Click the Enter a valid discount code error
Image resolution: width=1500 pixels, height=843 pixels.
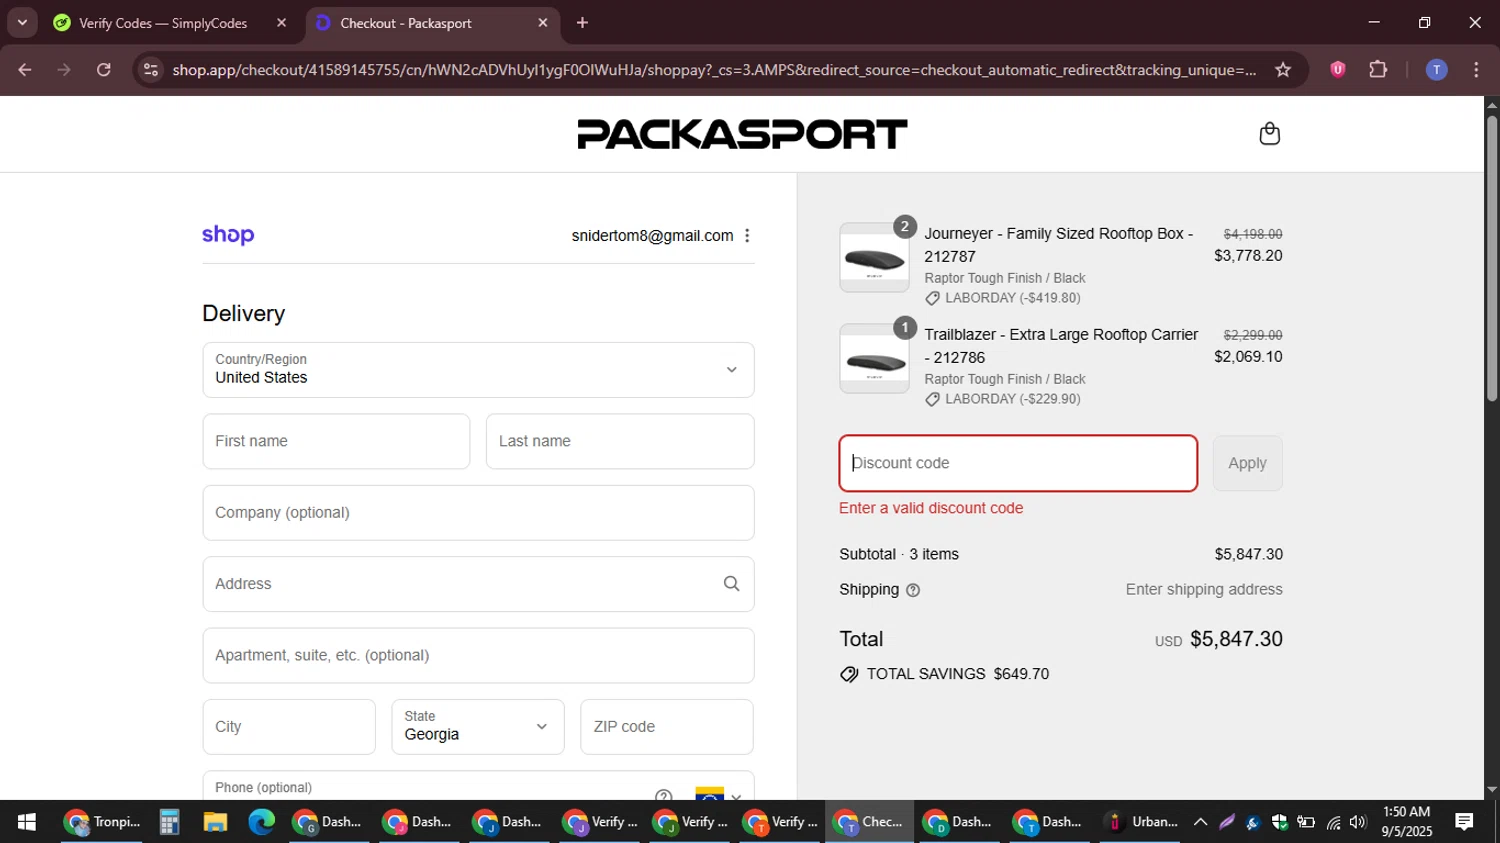[x=931, y=508]
